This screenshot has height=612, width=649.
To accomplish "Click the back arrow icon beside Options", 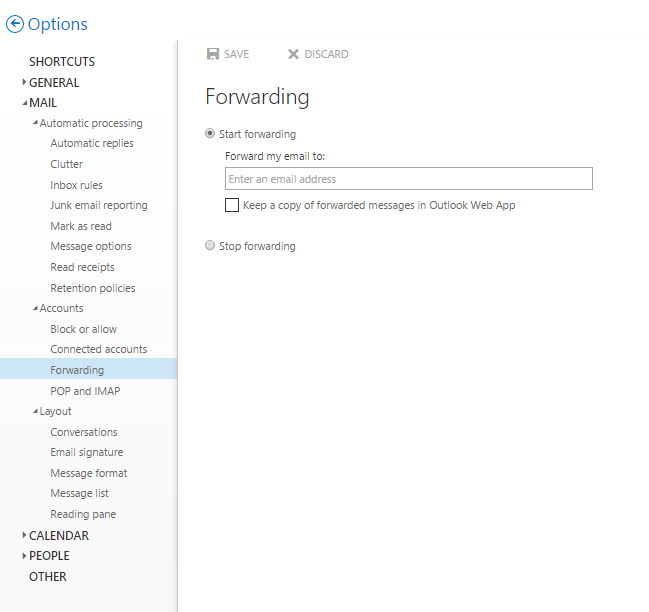I will (14, 24).
